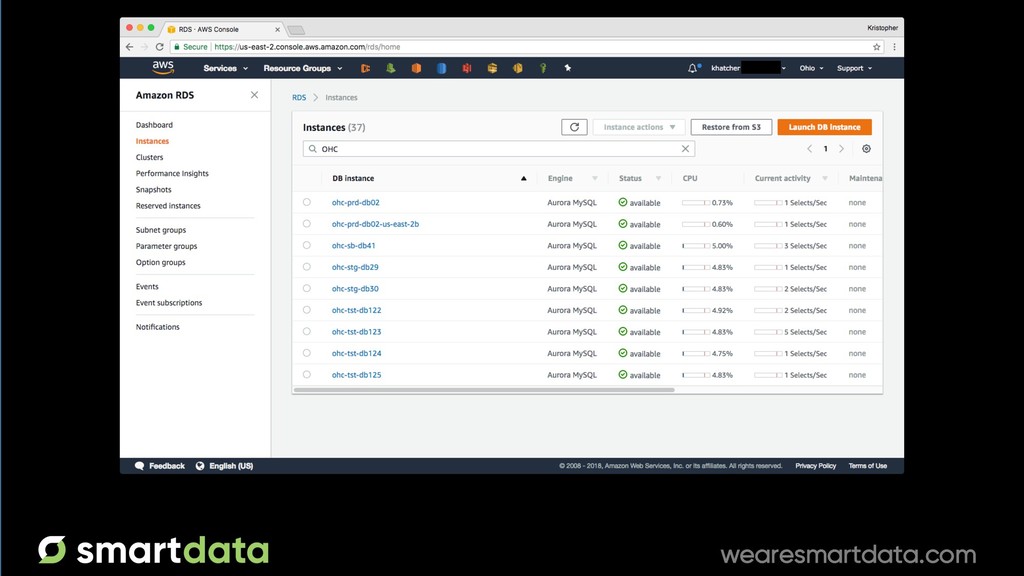Screen dimensions: 1024x576
Task: Open the Ohio region dropdown
Action: [811, 68]
